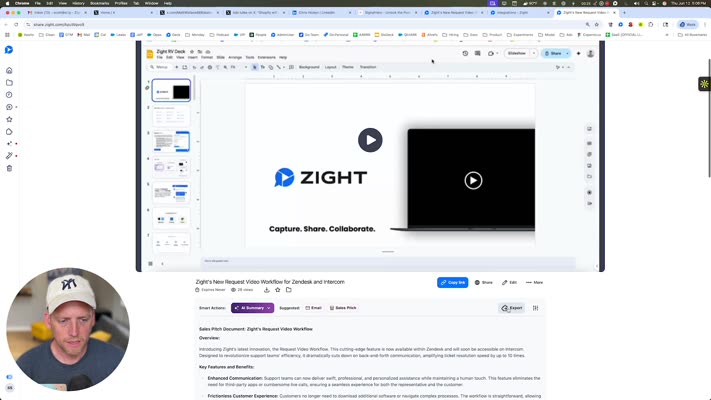Click the move-to-folder icon under title
The image size is (711, 400).
pos(288,290)
